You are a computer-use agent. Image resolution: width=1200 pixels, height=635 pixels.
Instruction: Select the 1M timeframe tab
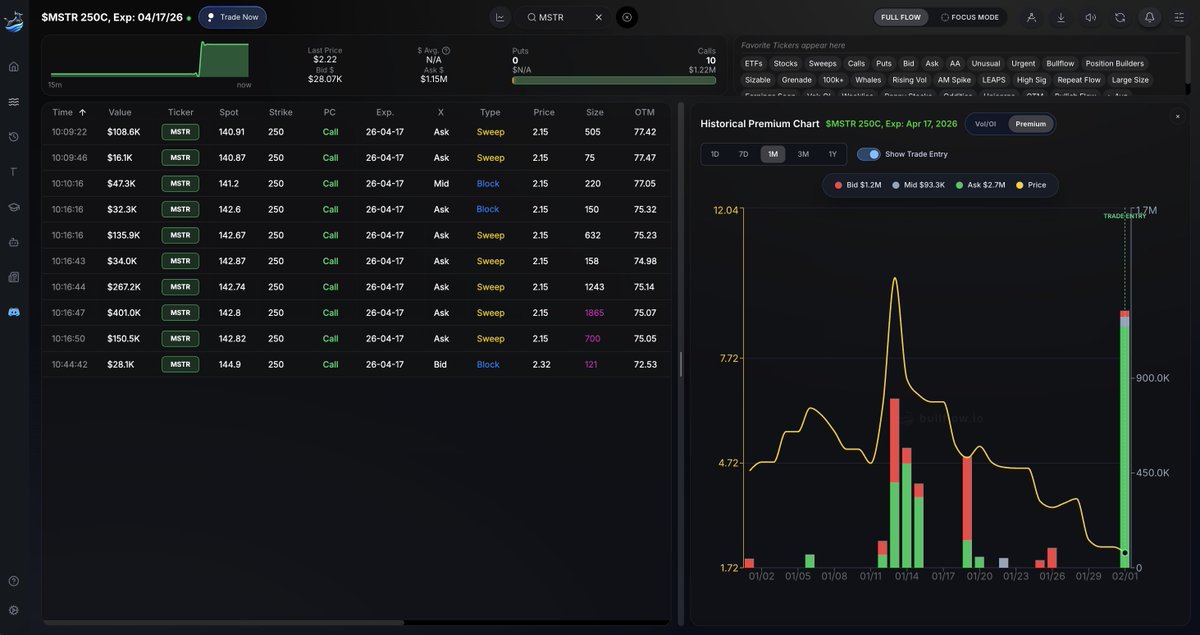pos(773,154)
